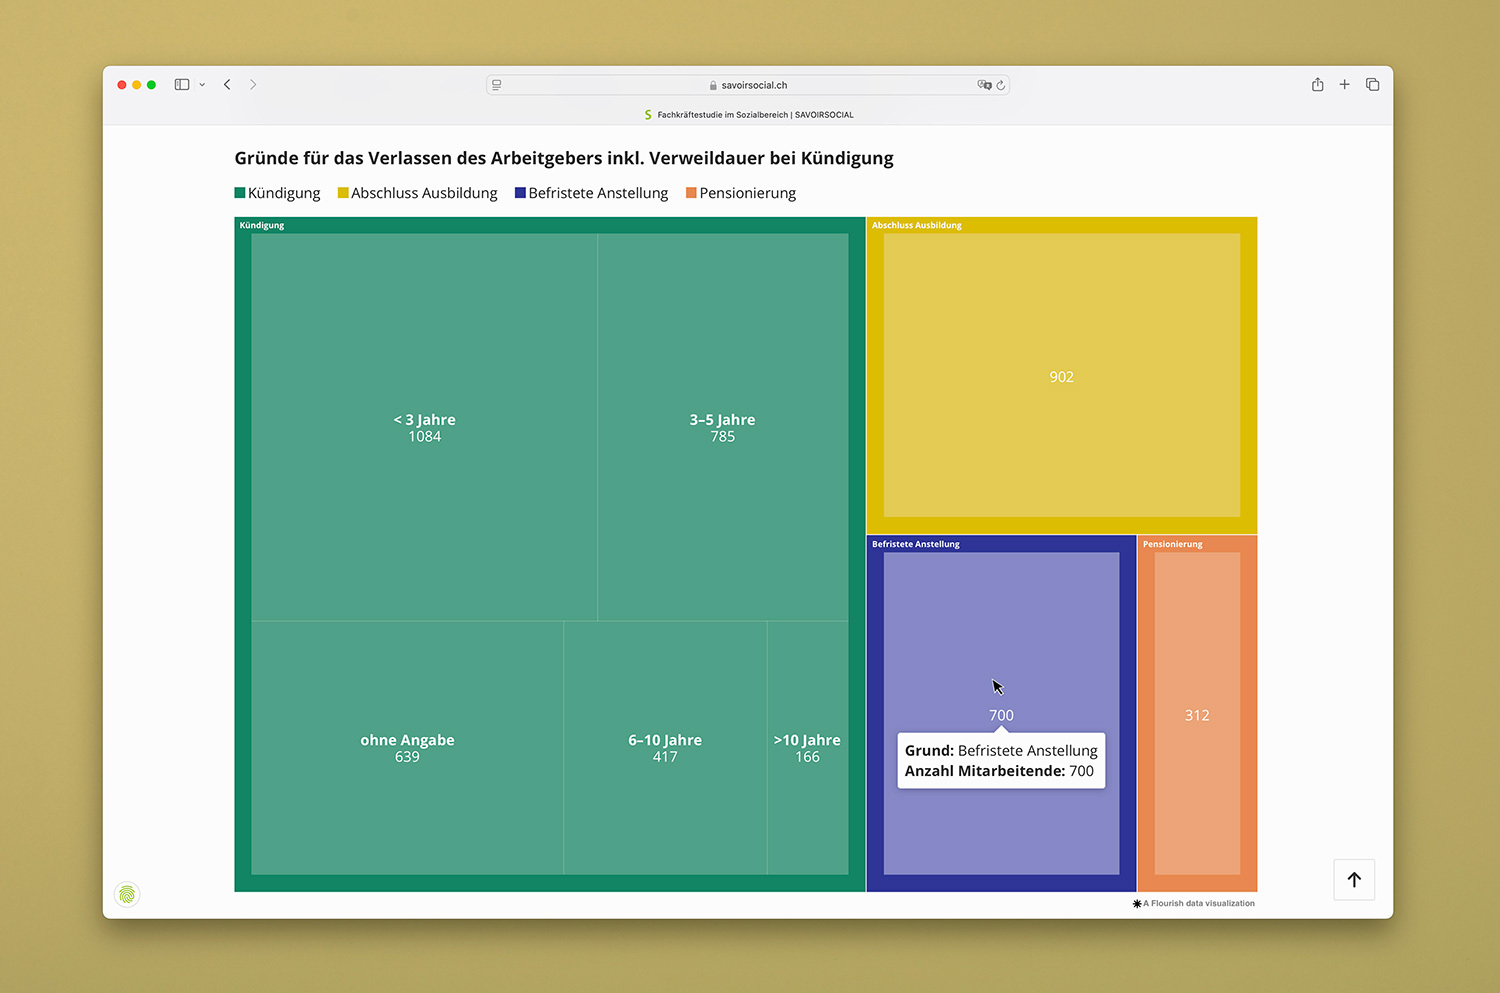Select the Fachkräftestudie im Sozialbereich tab
The image size is (1500, 993).
(748, 115)
